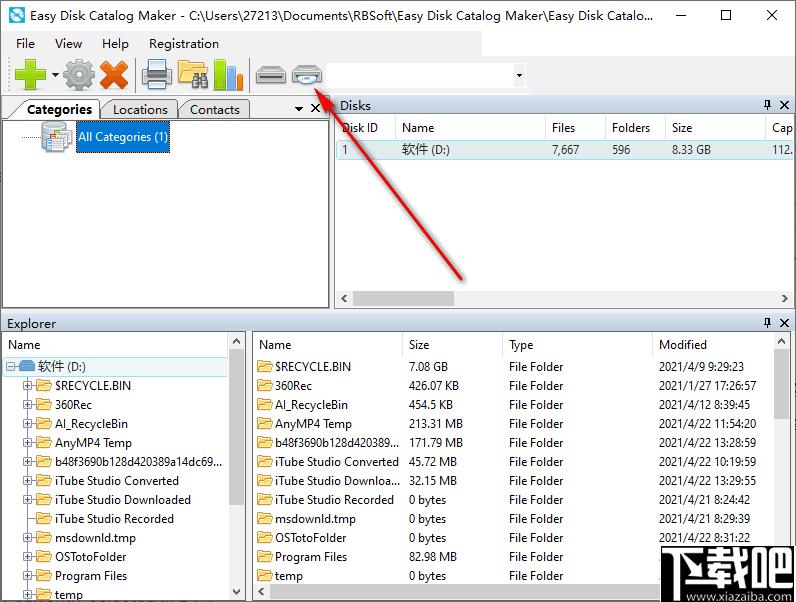796x602 pixels.
Task: Sort disks by the Name column header
Action: (x=470, y=127)
